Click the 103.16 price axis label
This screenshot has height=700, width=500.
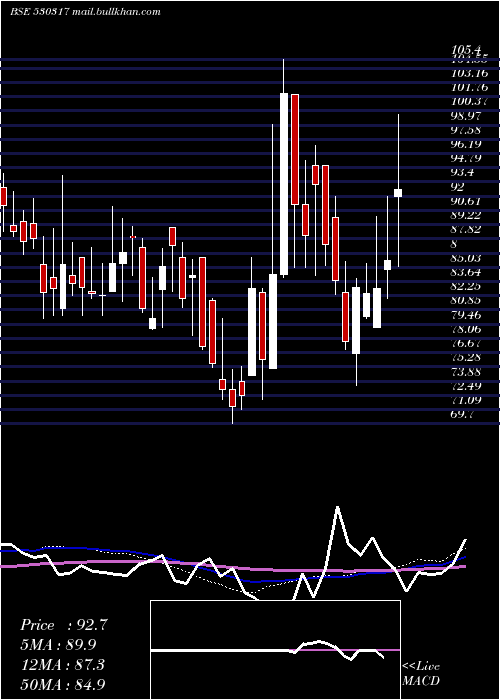pyautogui.click(x=469, y=73)
